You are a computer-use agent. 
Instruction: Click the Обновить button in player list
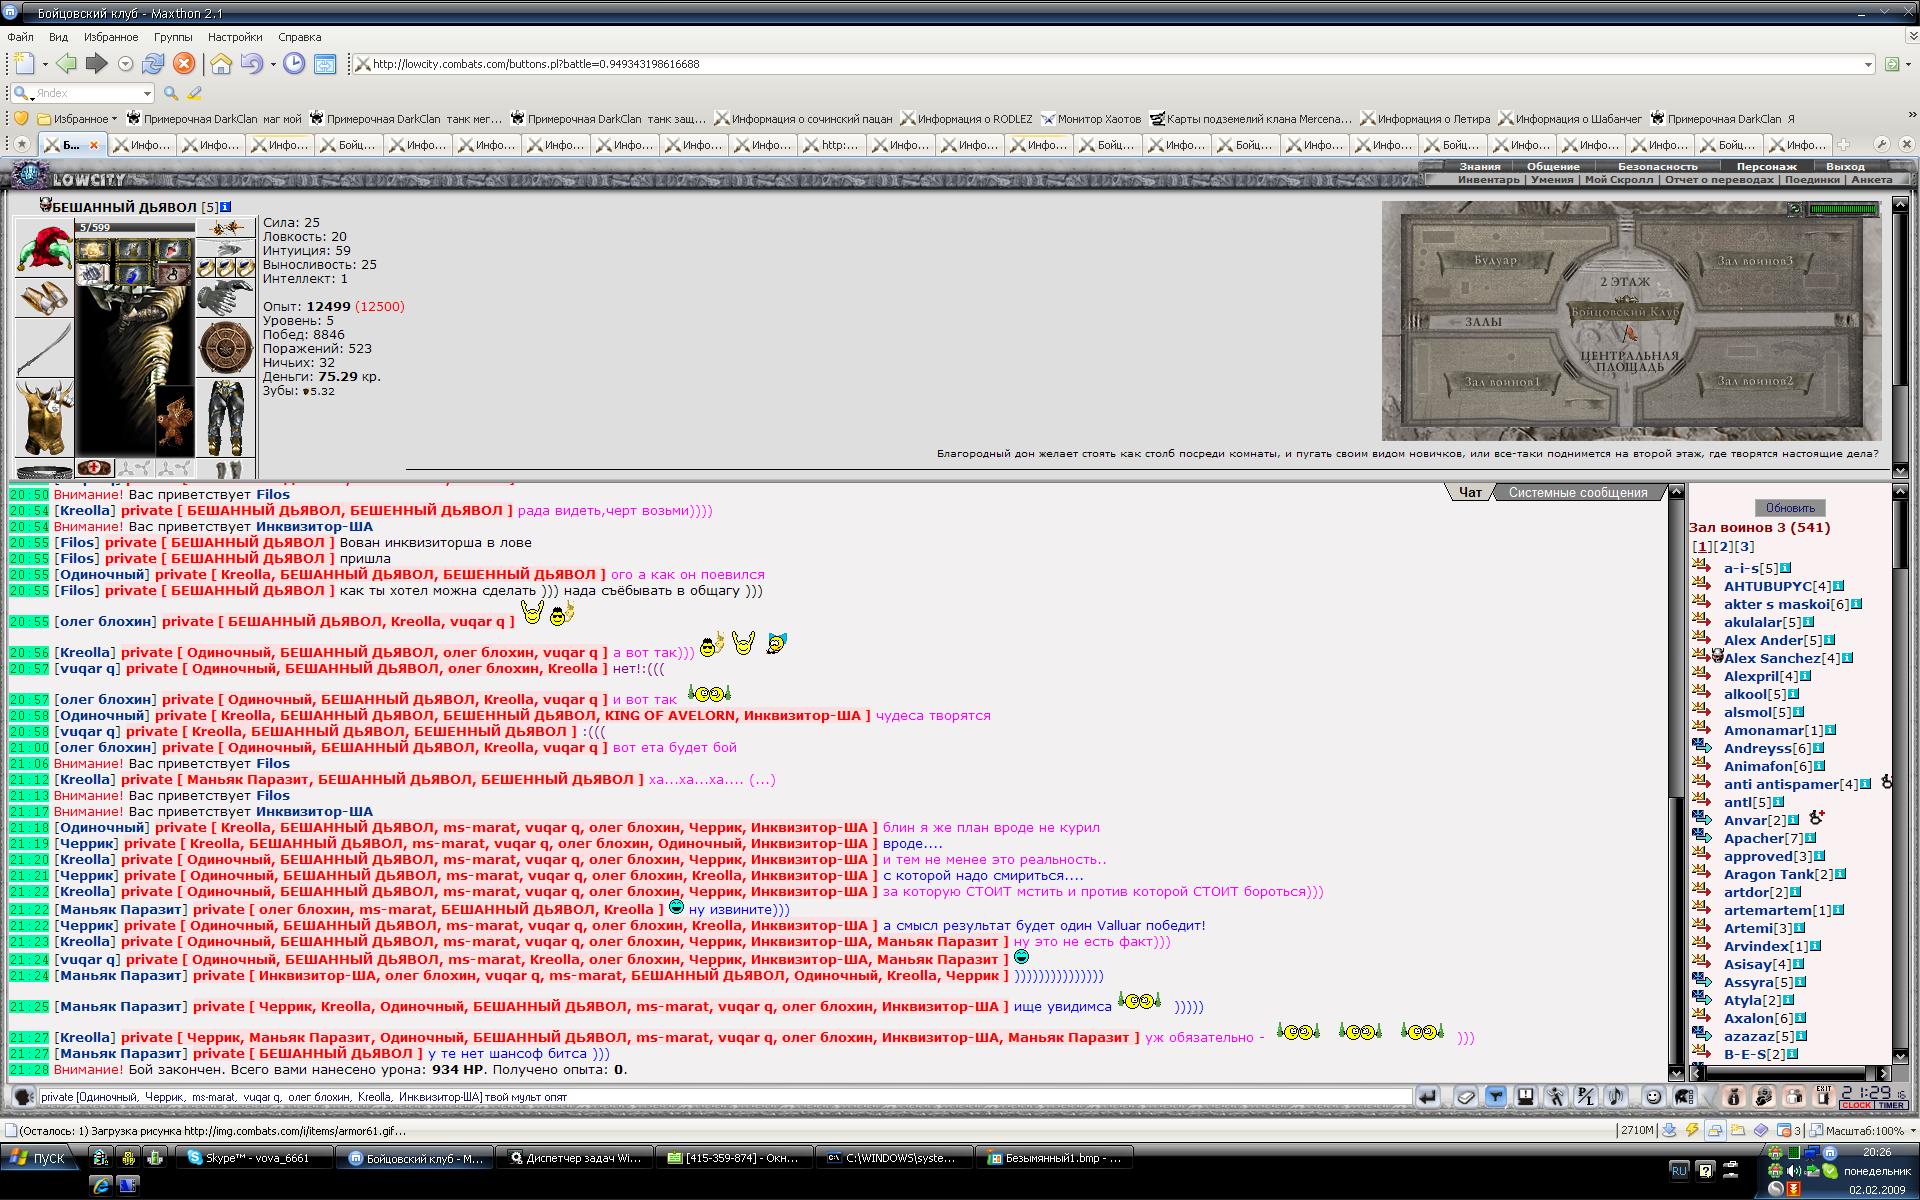1789,508
